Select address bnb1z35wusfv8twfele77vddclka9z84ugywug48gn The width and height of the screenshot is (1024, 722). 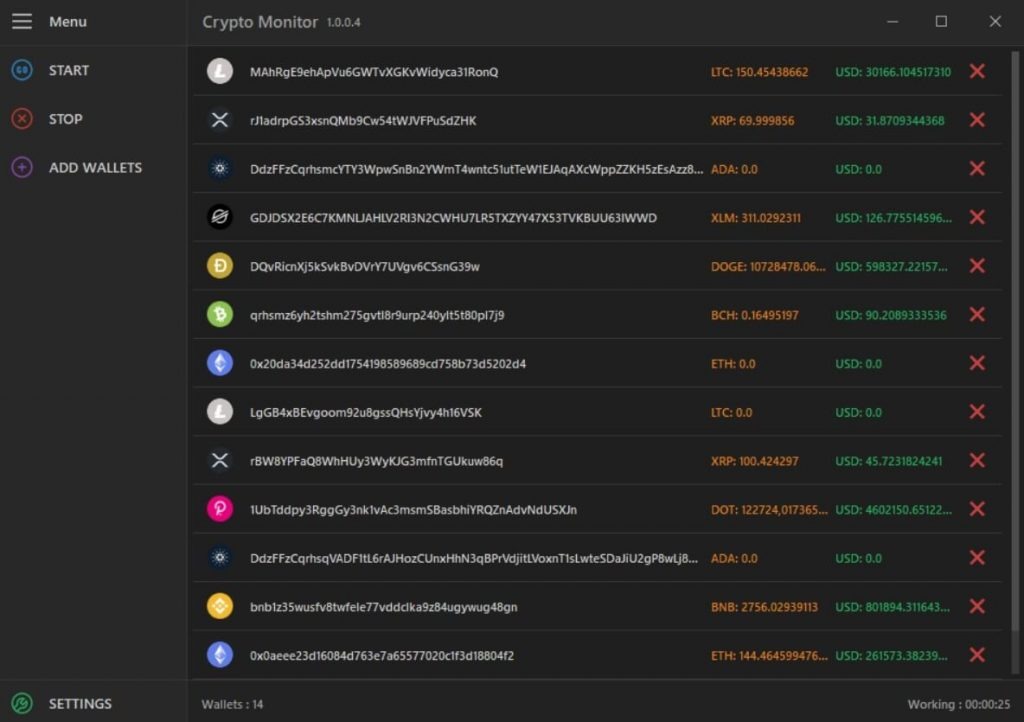tap(383, 607)
